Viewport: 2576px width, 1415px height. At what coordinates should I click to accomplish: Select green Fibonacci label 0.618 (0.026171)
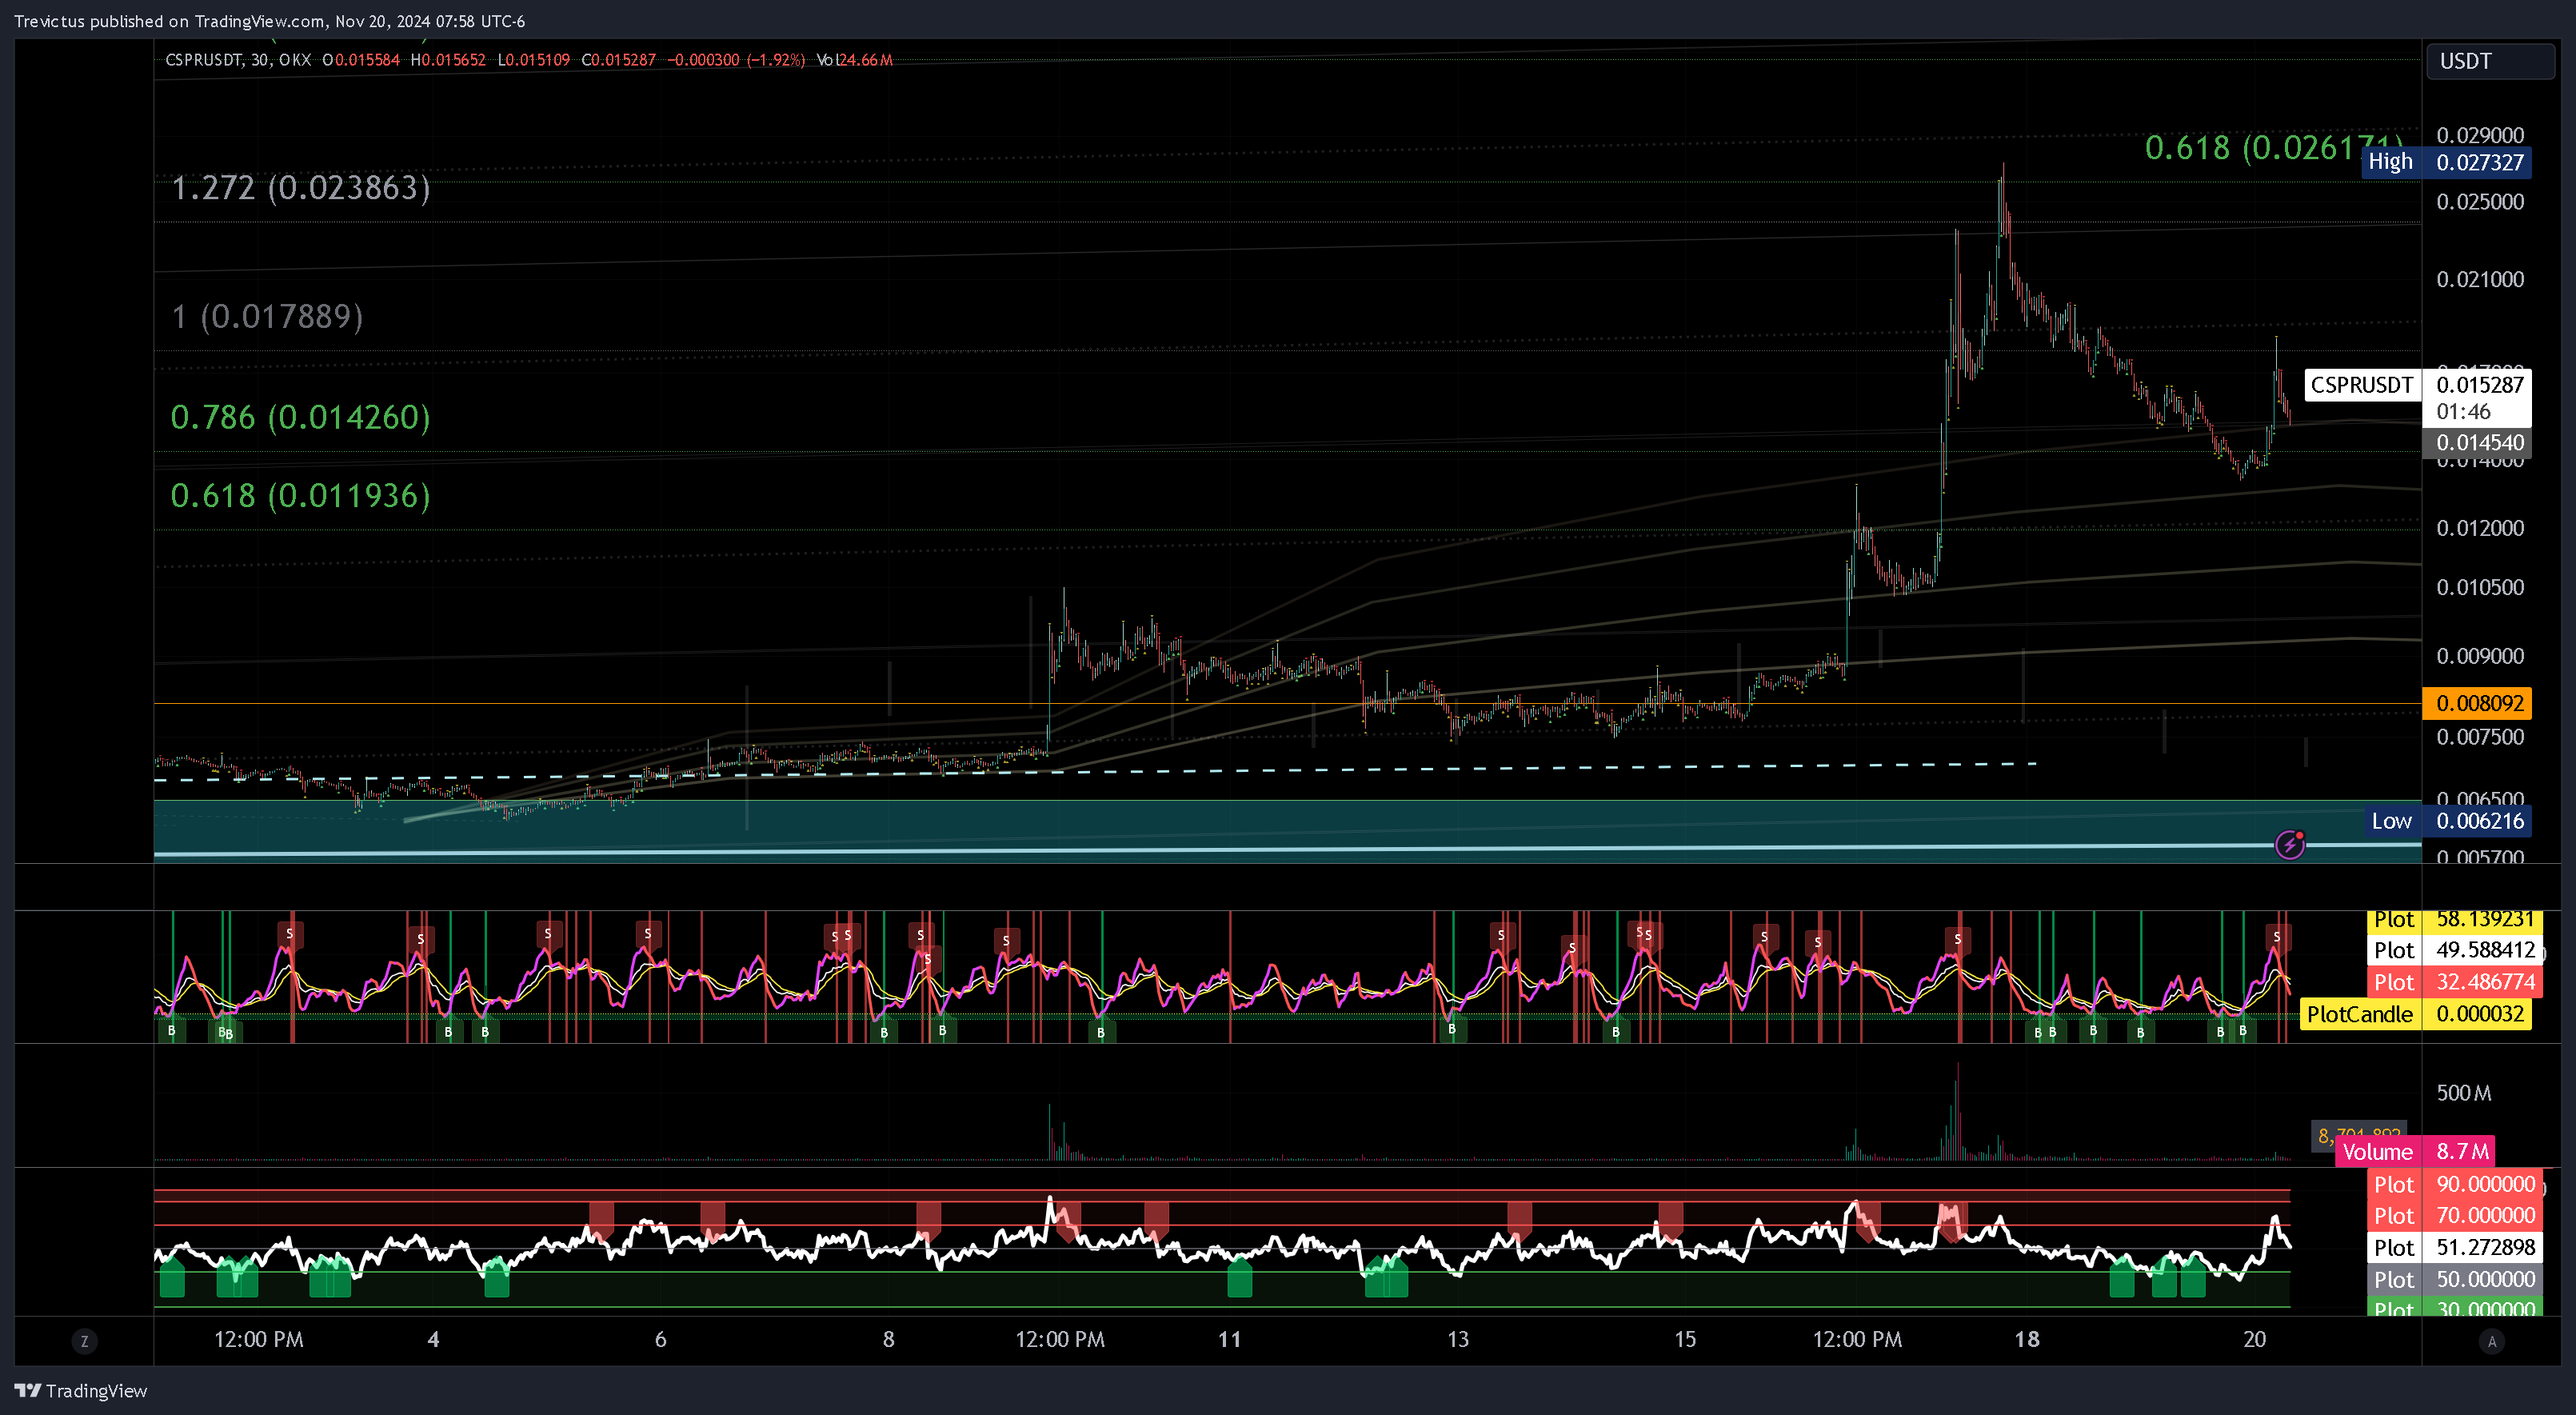(x=2272, y=148)
